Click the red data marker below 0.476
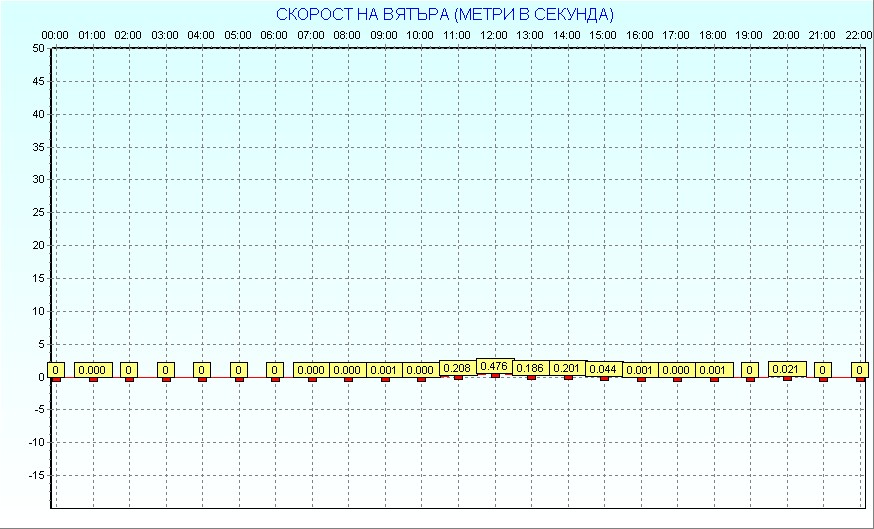Viewport: 874px width, 529px height. (x=495, y=376)
